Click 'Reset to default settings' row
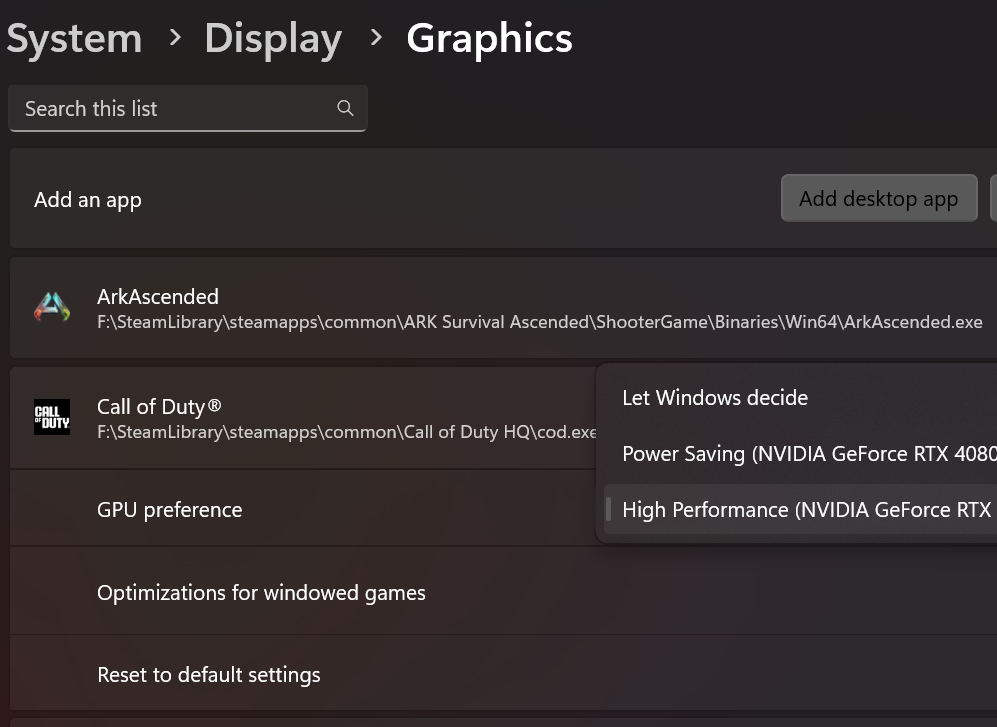 point(209,675)
